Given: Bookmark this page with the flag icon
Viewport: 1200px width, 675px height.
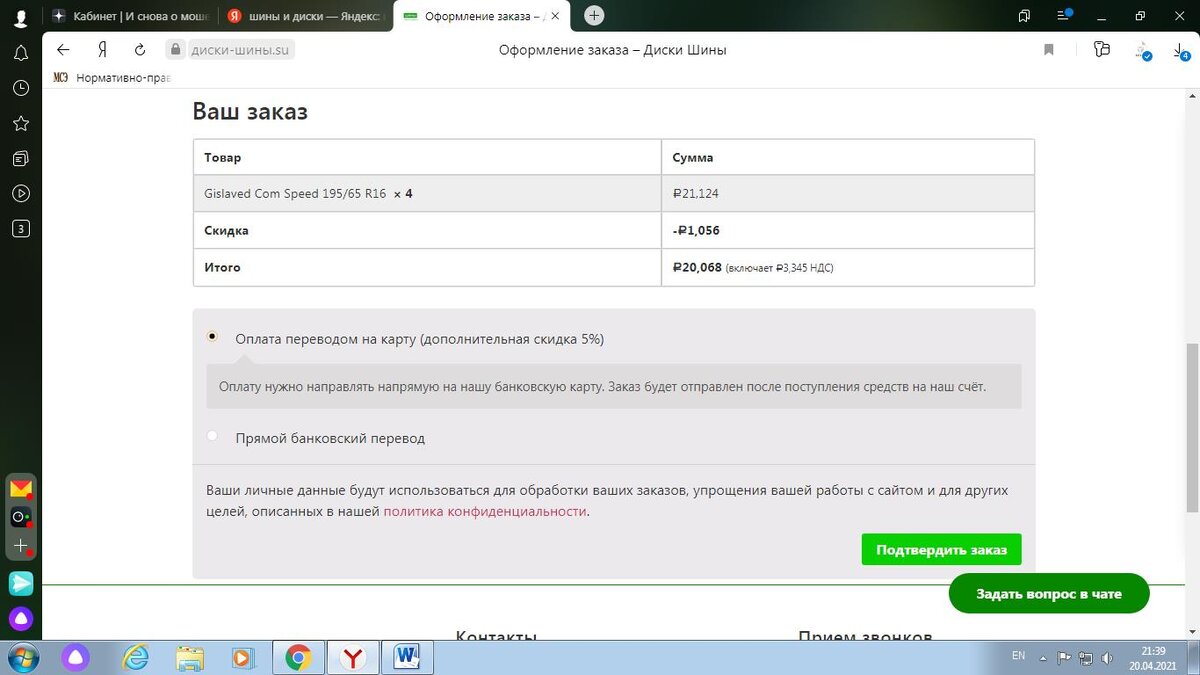Looking at the screenshot, I should (x=1049, y=50).
